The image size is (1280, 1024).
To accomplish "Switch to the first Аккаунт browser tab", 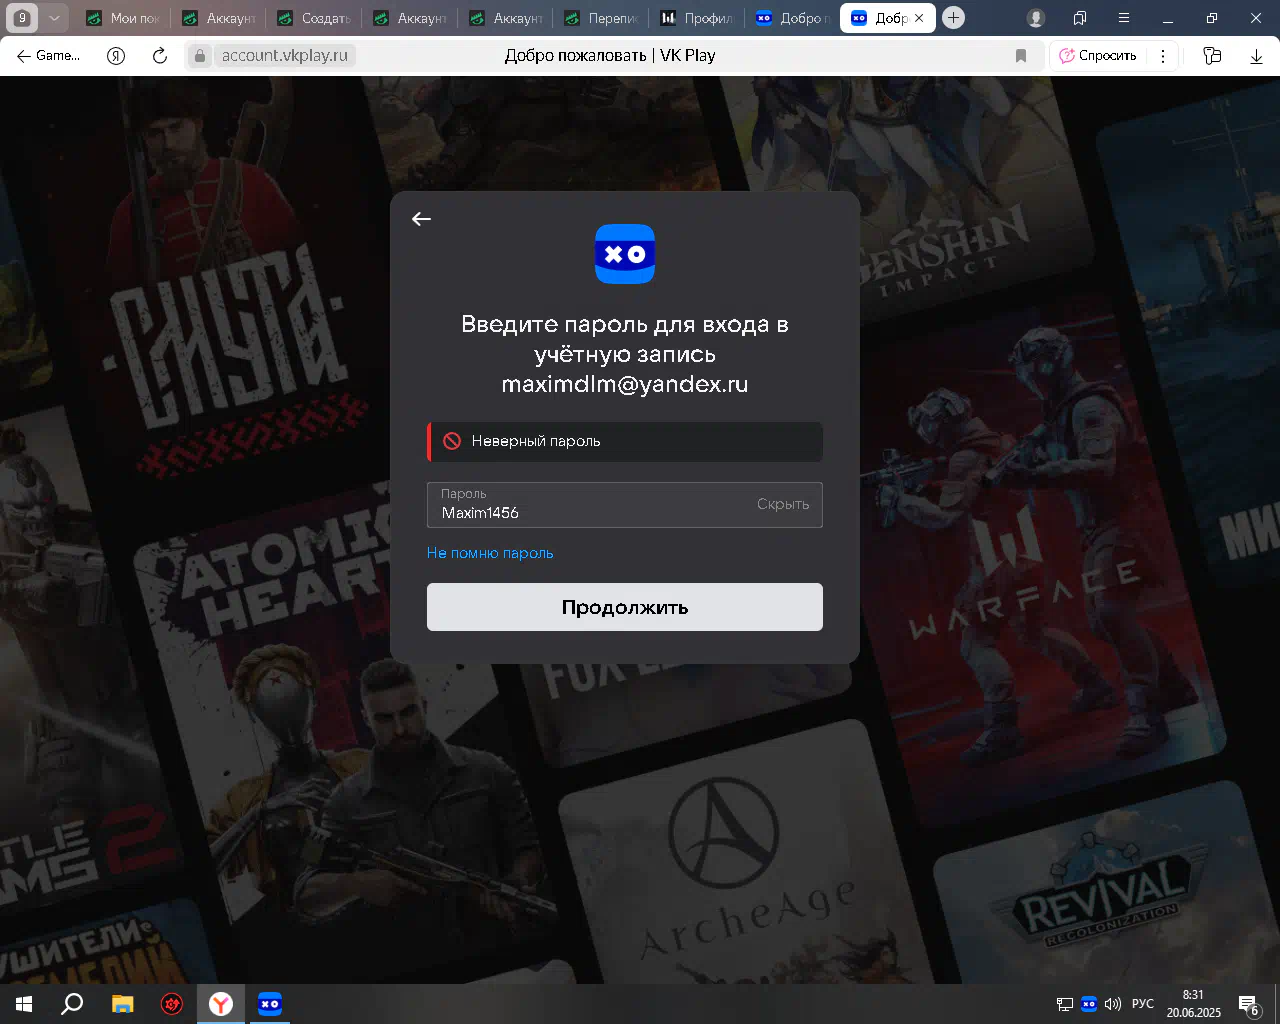I will 218,18.
